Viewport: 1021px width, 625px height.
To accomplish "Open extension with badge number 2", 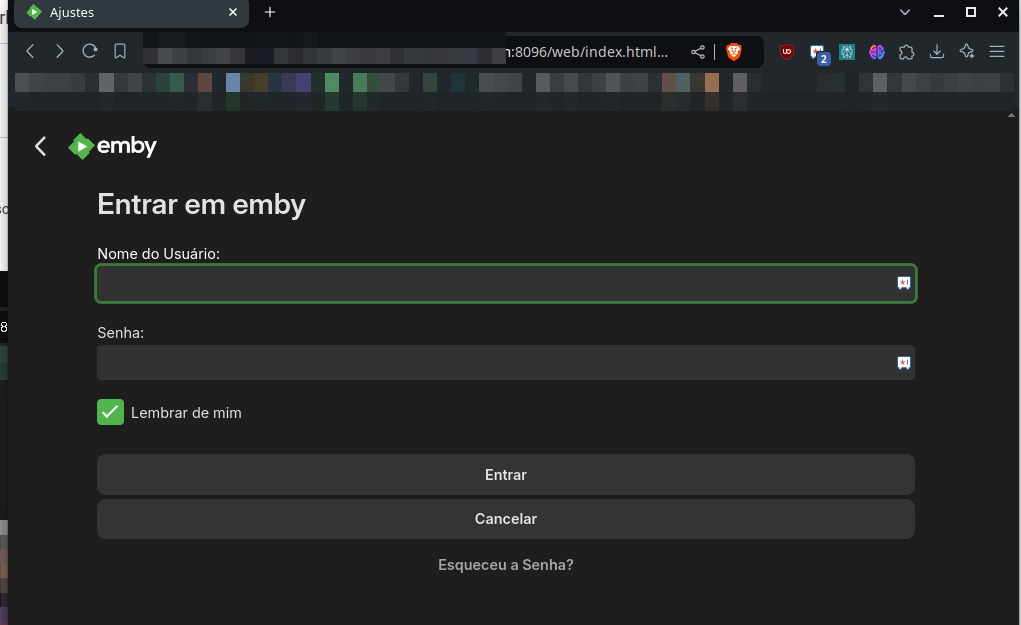I will (818, 53).
